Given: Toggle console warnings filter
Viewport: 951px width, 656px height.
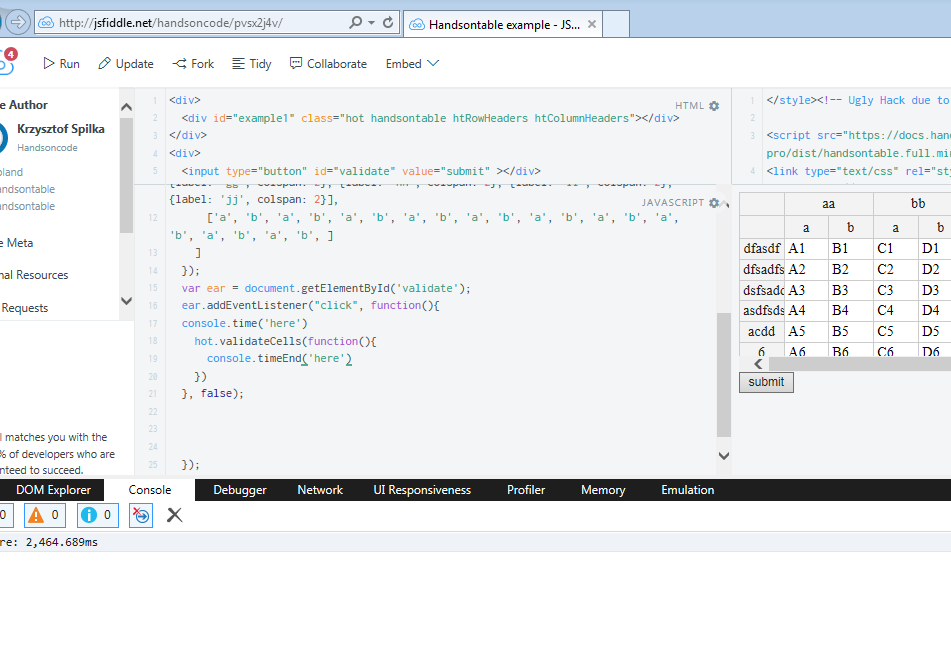Looking at the screenshot, I should click(44, 515).
